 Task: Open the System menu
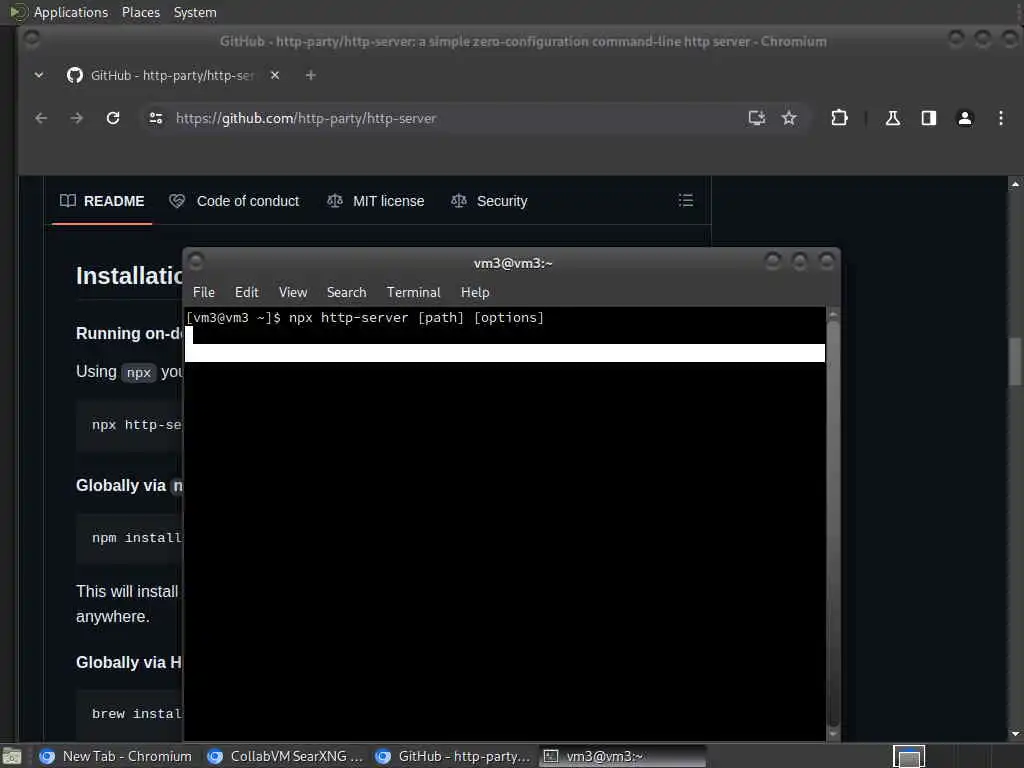tap(195, 12)
